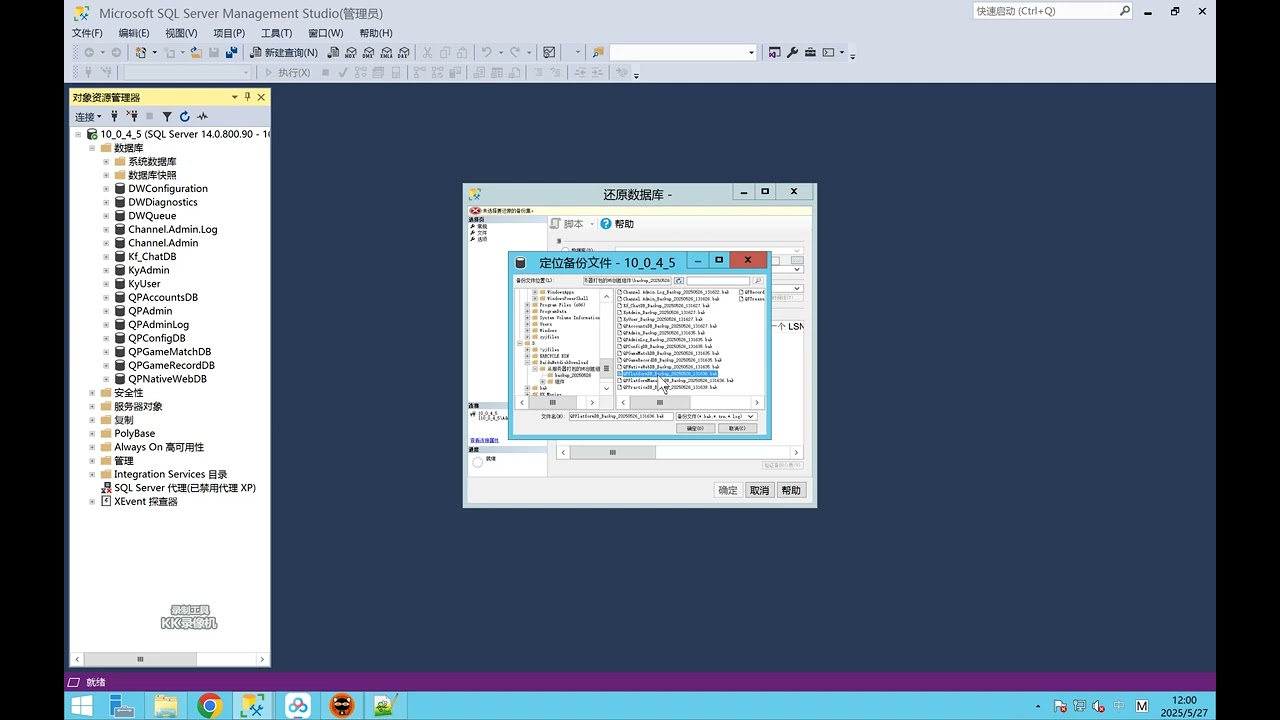Click the Database Engine Query icon
The width and height of the screenshot is (1280, 720).
click(333, 52)
